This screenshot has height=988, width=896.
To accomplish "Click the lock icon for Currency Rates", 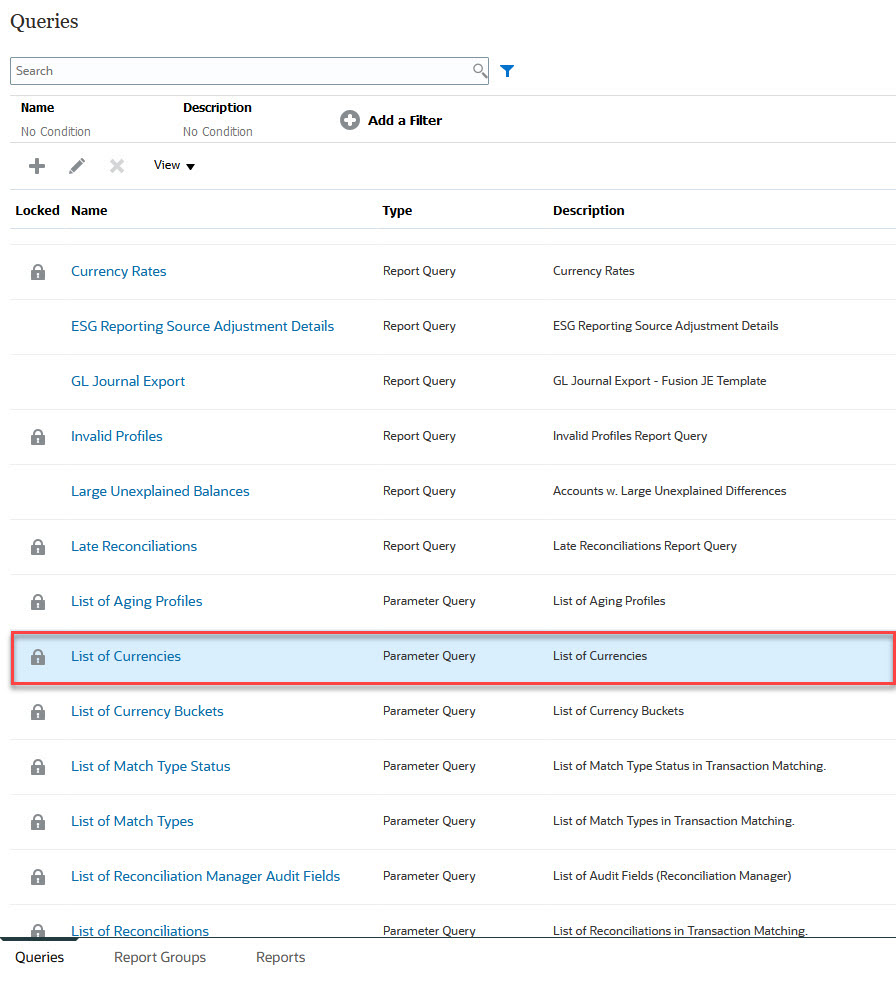I will 38,272.
